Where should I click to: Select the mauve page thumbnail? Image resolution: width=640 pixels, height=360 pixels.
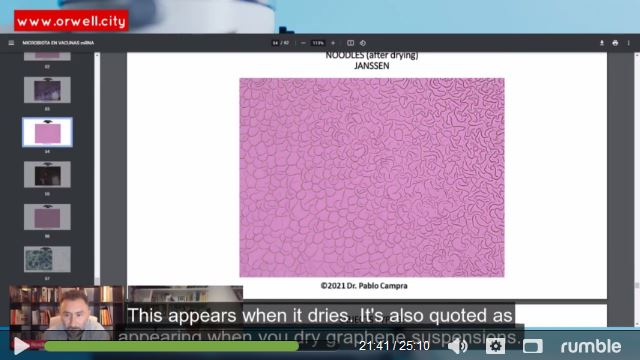[47, 217]
